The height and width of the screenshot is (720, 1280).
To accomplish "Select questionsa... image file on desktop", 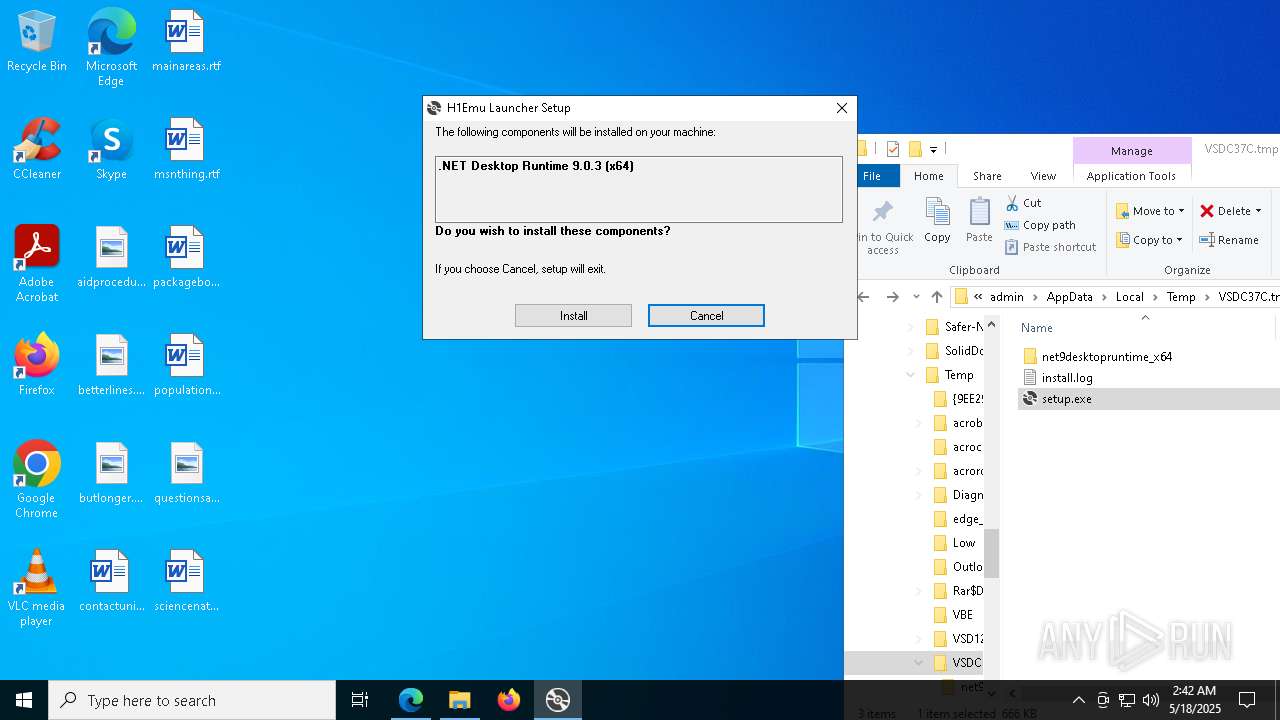I will [x=186, y=474].
